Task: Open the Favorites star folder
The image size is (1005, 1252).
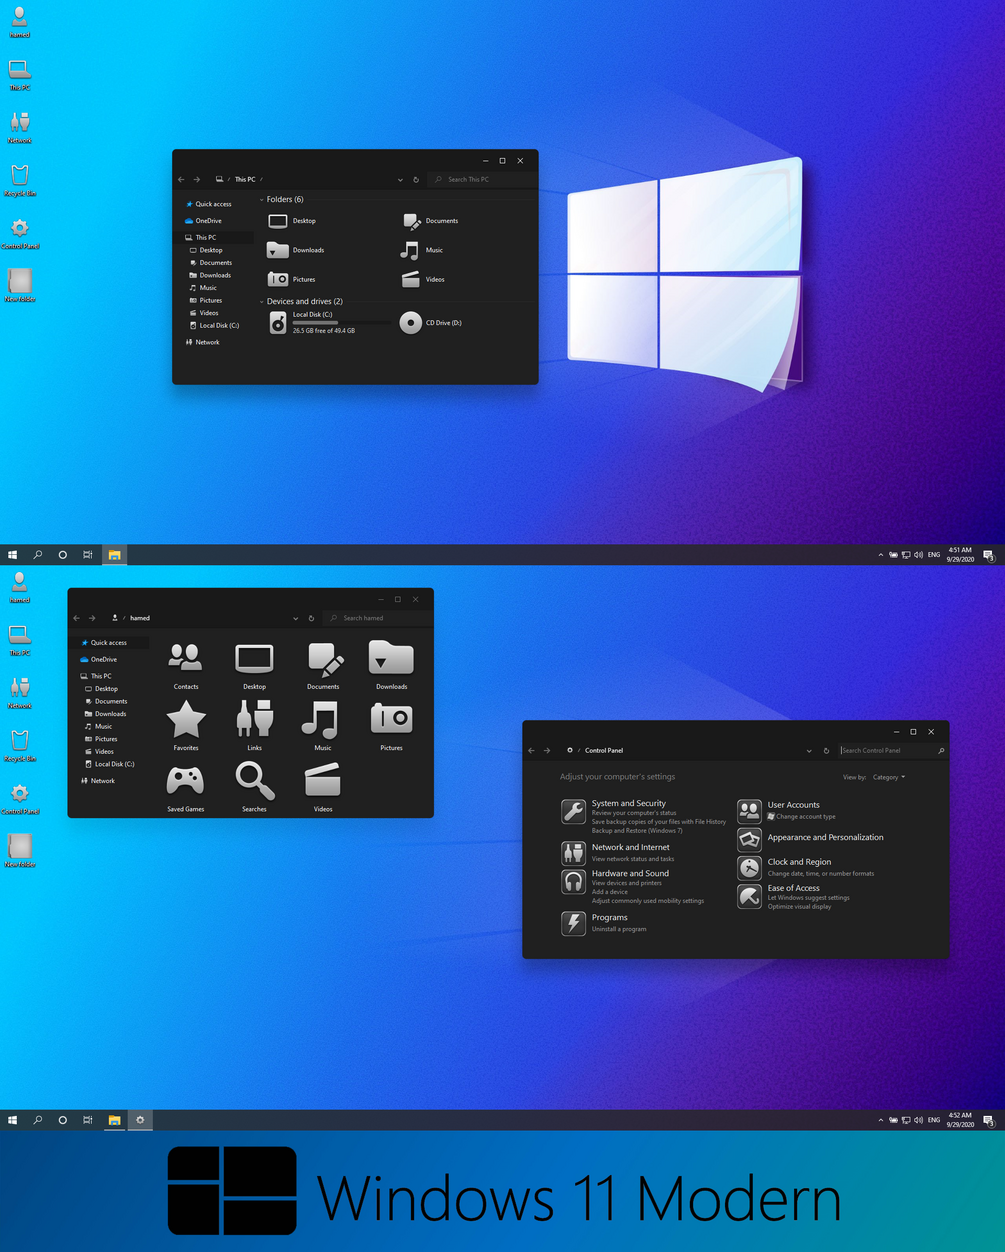Action: coord(186,726)
